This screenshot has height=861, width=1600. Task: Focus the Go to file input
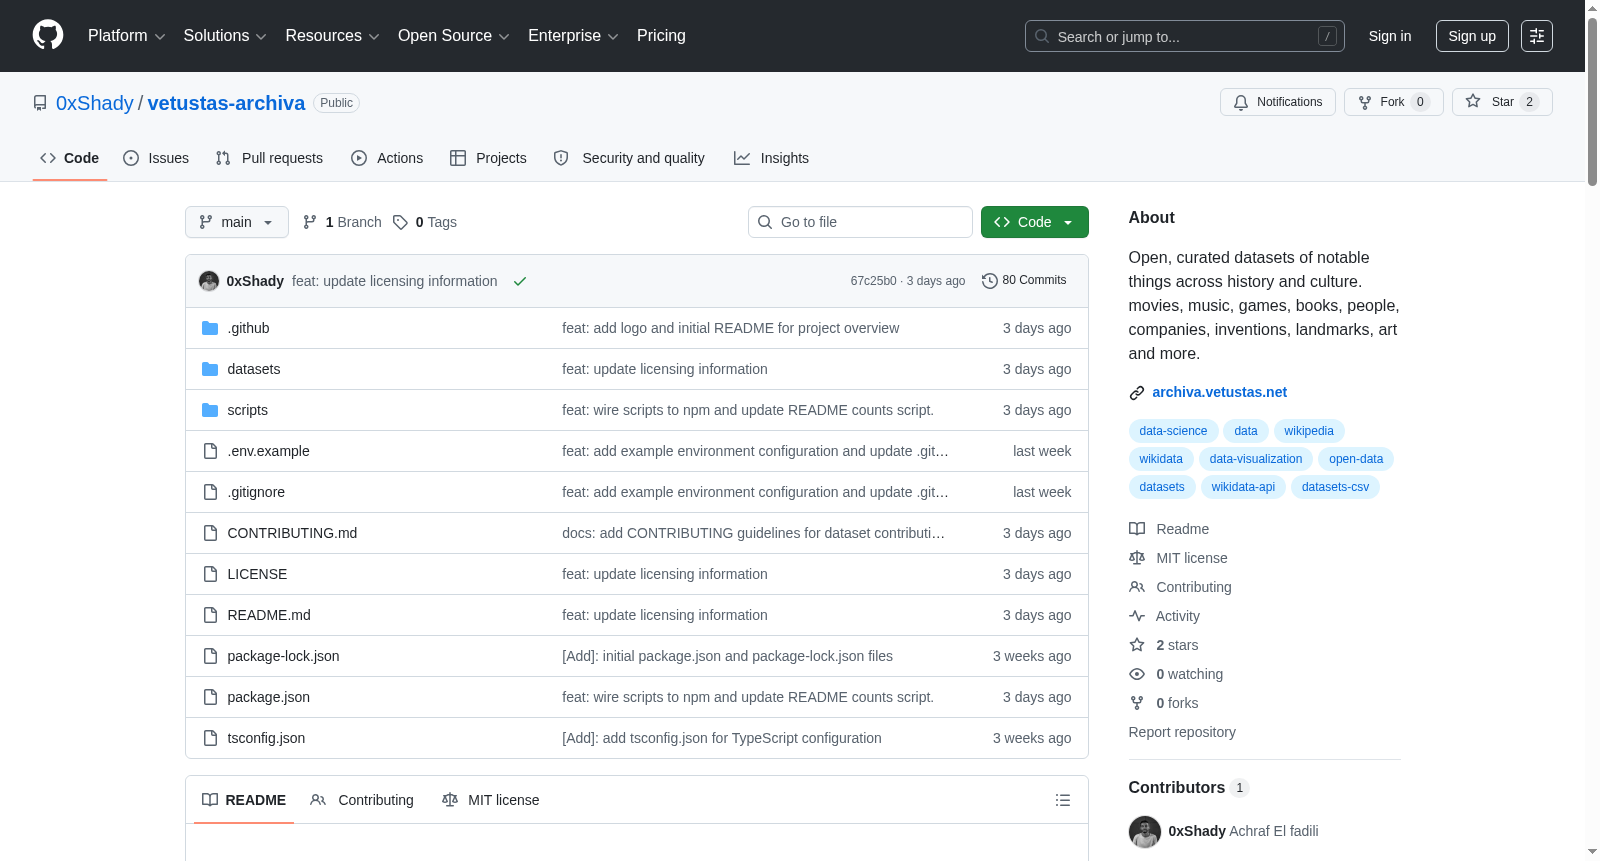point(860,222)
